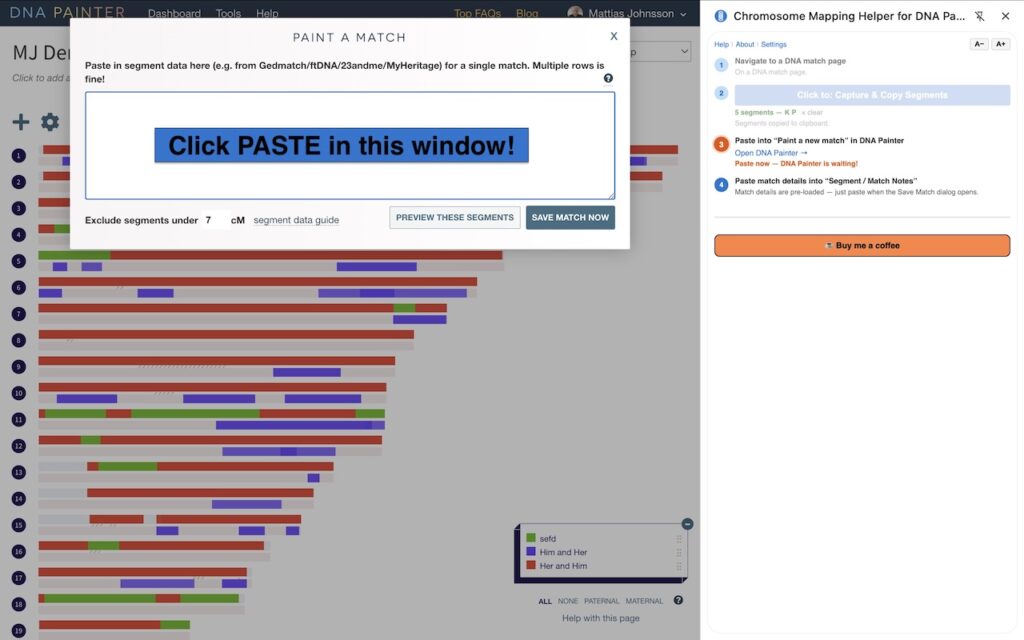1024x640 pixels.
Task: Open the Mattias Johnsson account dropdown
Action: (x=627, y=14)
